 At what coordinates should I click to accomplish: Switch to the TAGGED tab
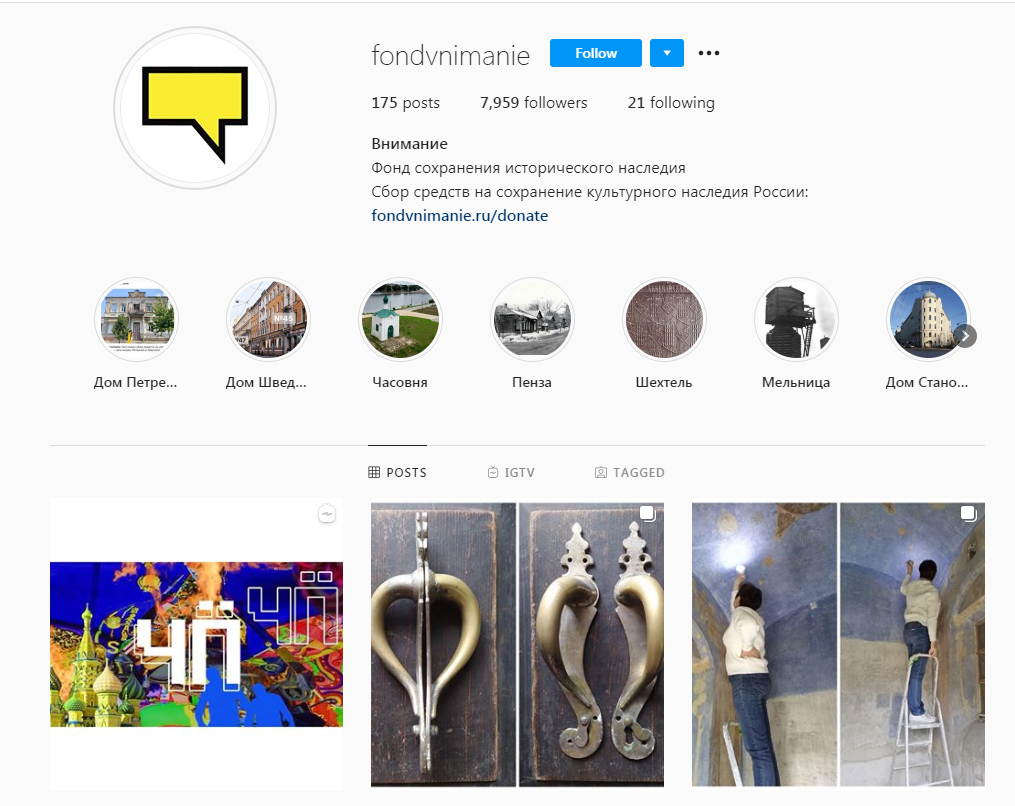(x=630, y=473)
